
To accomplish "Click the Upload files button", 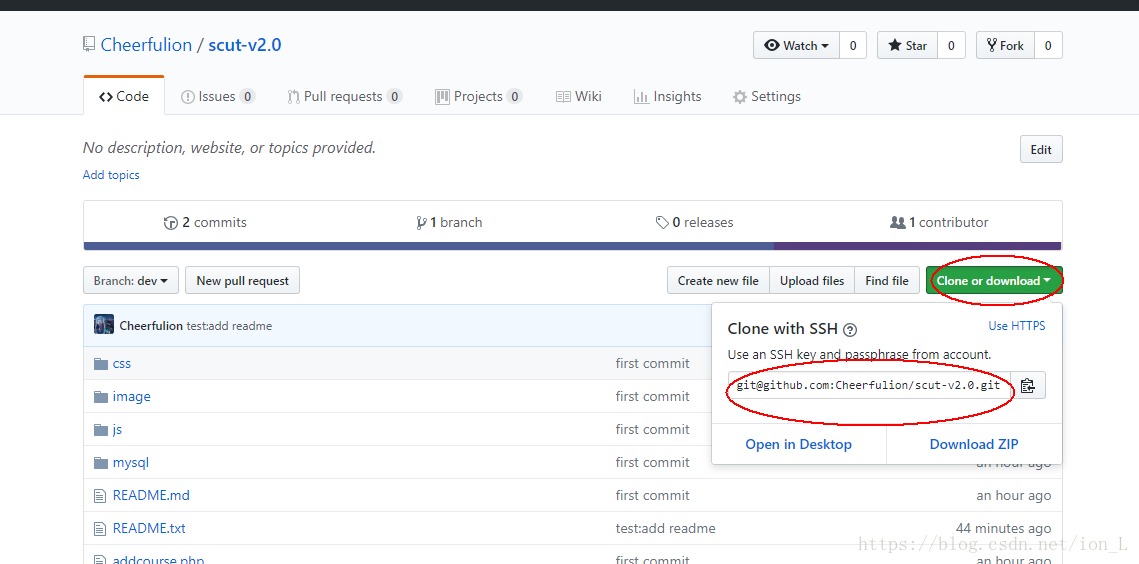I will click(812, 281).
